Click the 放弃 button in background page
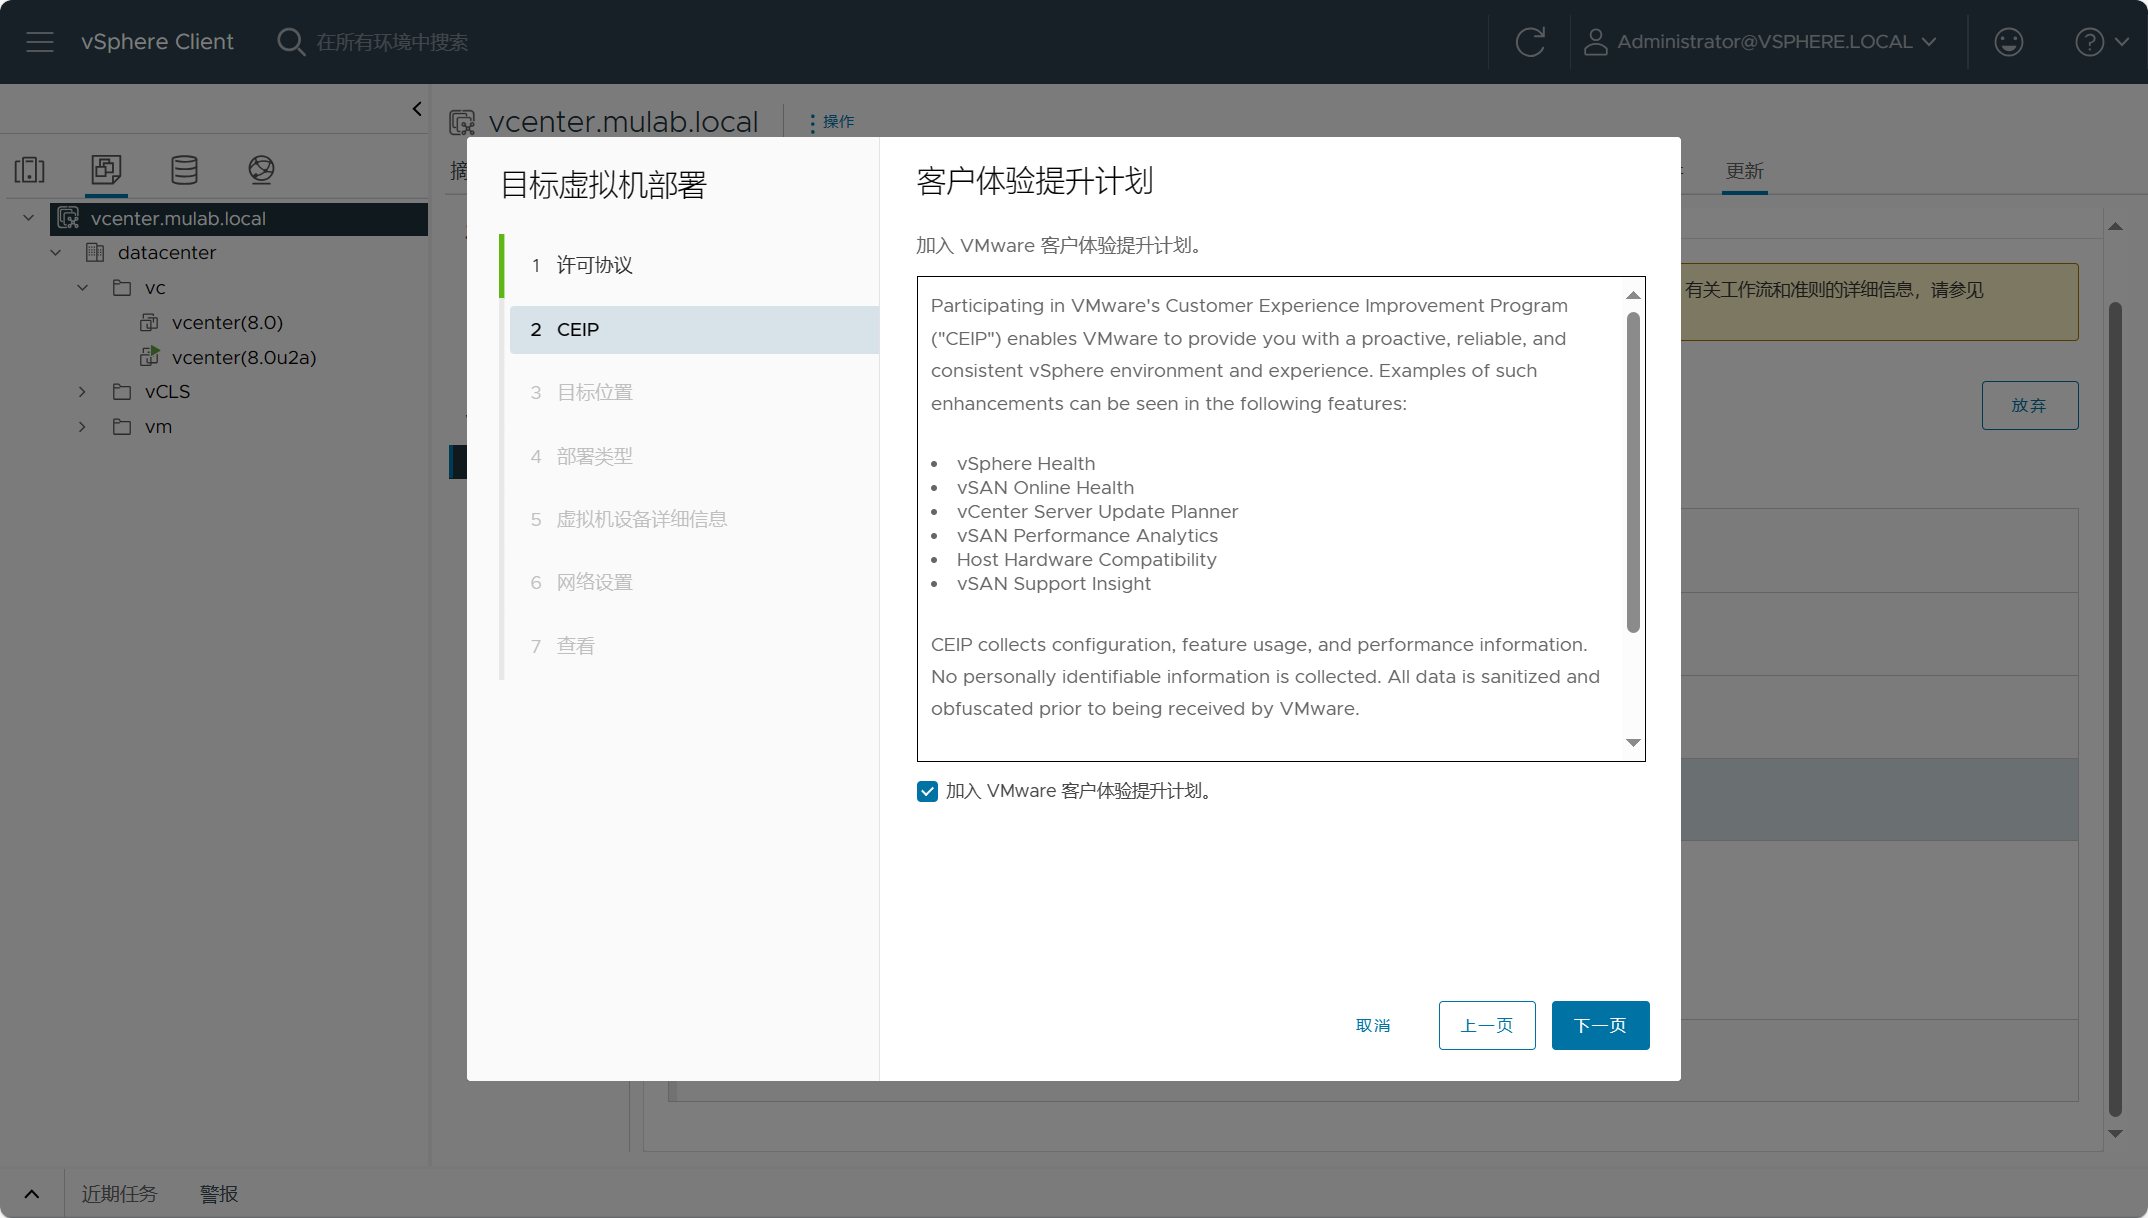The width and height of the screenshot is (2148, 1218). click(2029, 405)
